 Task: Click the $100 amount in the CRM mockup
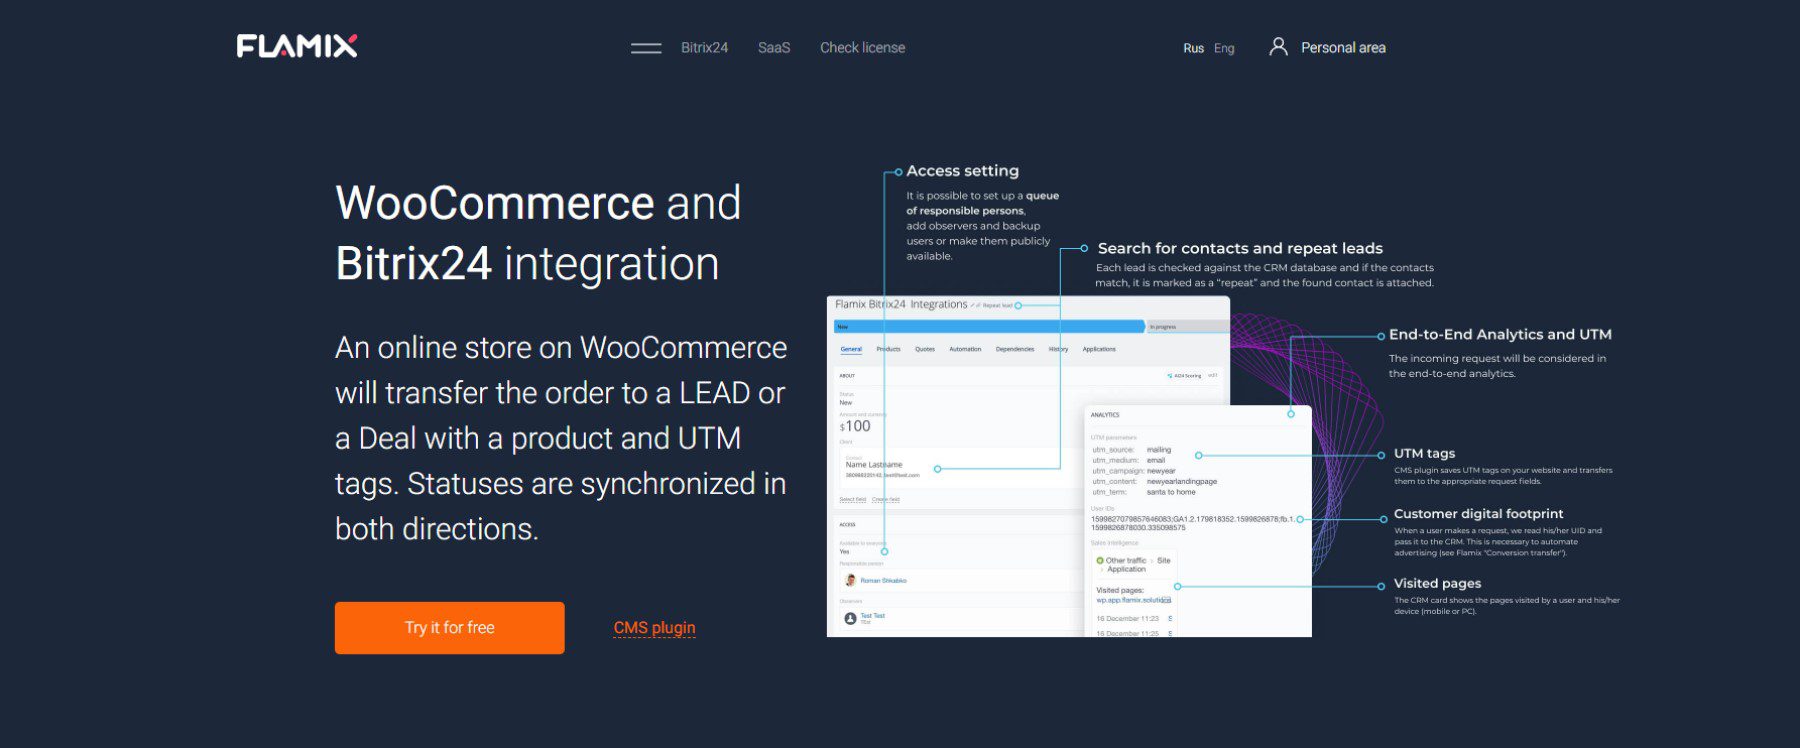pos(855,426)
